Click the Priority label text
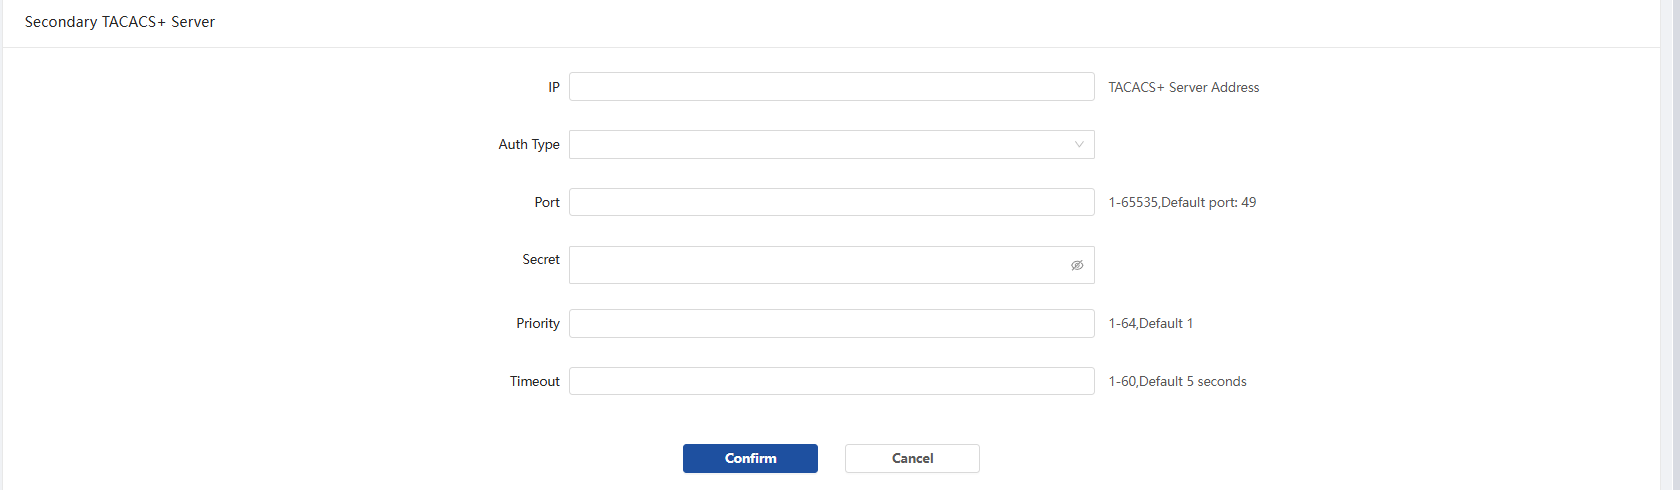This screenshot has height=490, width=1680. (538, 323)
